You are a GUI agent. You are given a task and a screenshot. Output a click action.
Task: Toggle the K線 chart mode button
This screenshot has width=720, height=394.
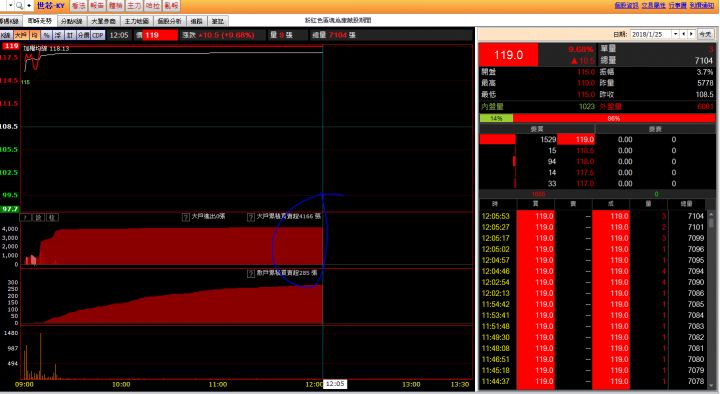click(6, 35)
